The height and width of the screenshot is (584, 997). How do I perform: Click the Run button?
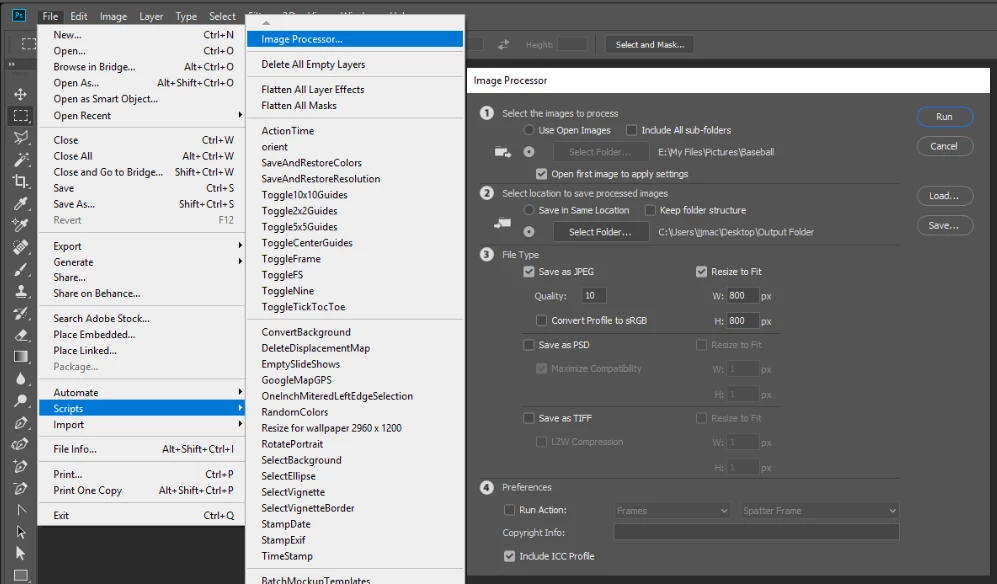point(944,116)
